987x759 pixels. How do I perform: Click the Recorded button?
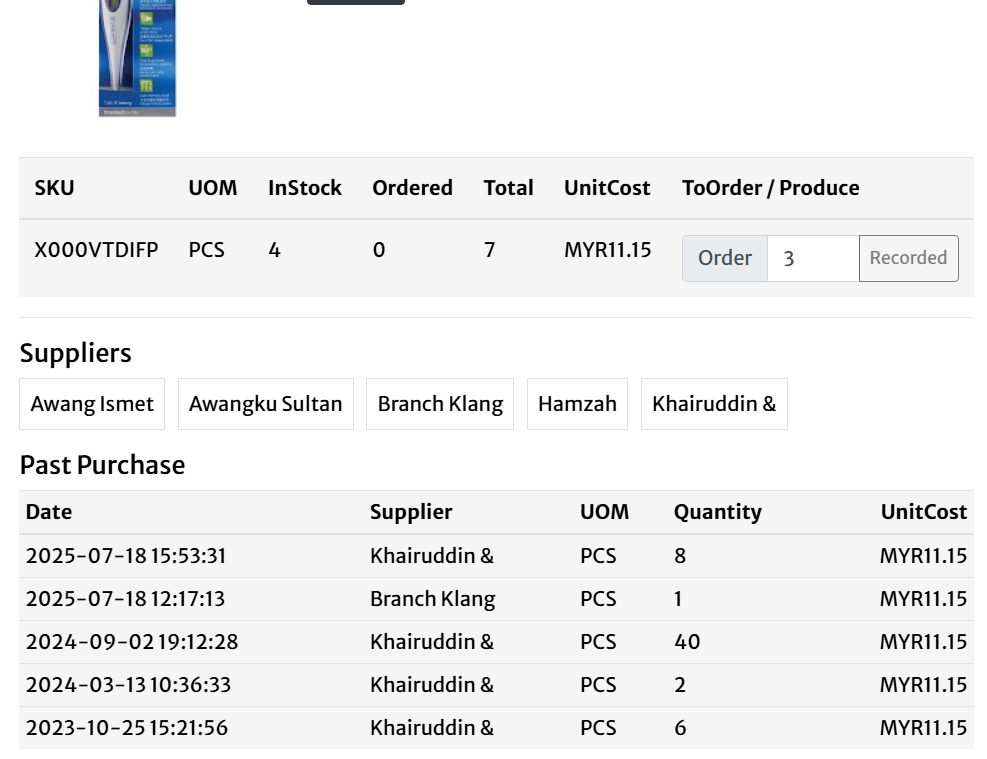[908, 258]
